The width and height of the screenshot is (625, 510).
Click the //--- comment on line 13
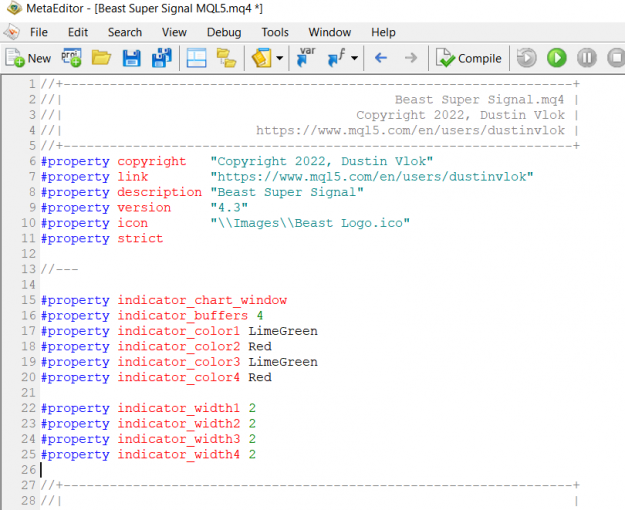point(59,269)
